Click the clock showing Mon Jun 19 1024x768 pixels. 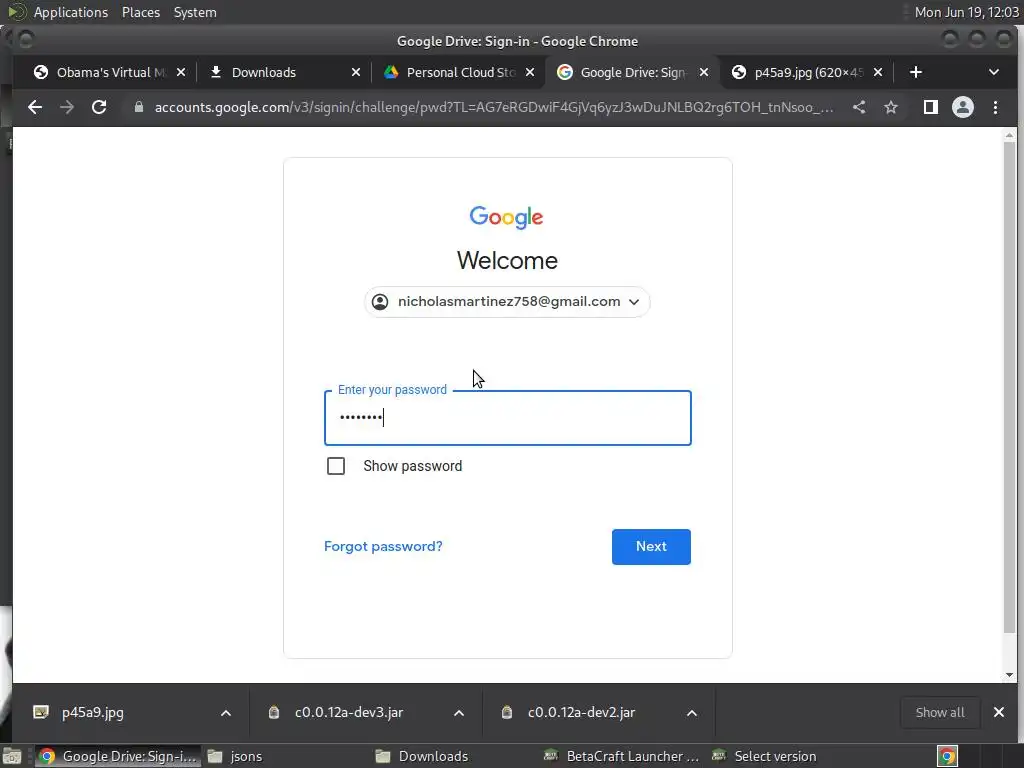[x=967, y=12]
